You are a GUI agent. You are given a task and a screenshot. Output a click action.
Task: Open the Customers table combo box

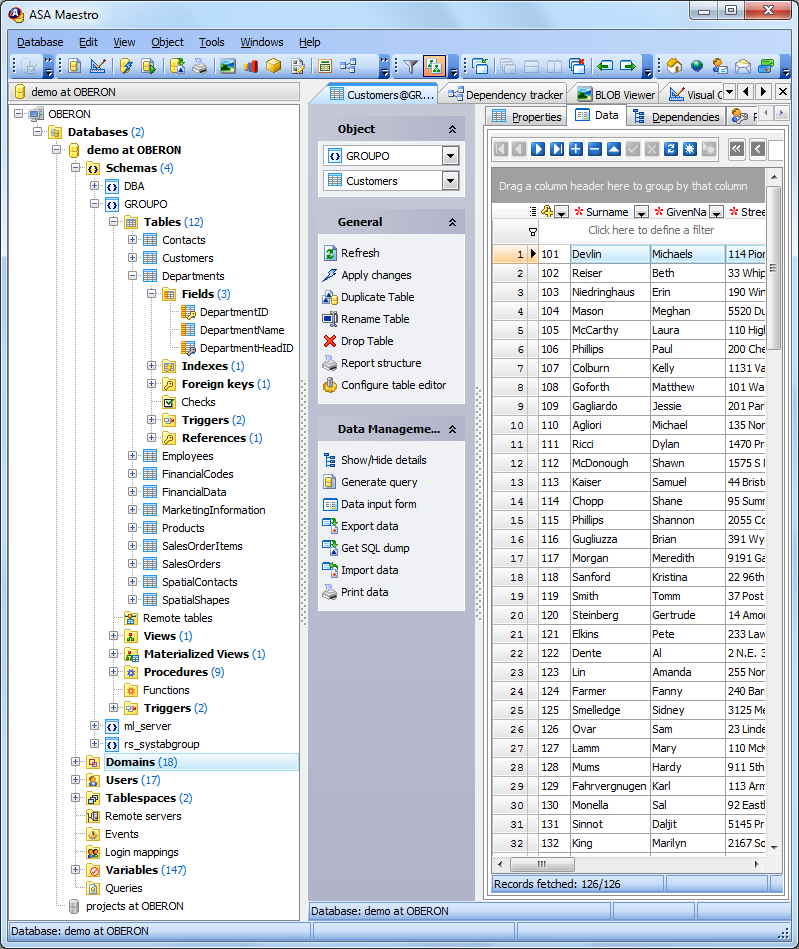coord(450,181)
